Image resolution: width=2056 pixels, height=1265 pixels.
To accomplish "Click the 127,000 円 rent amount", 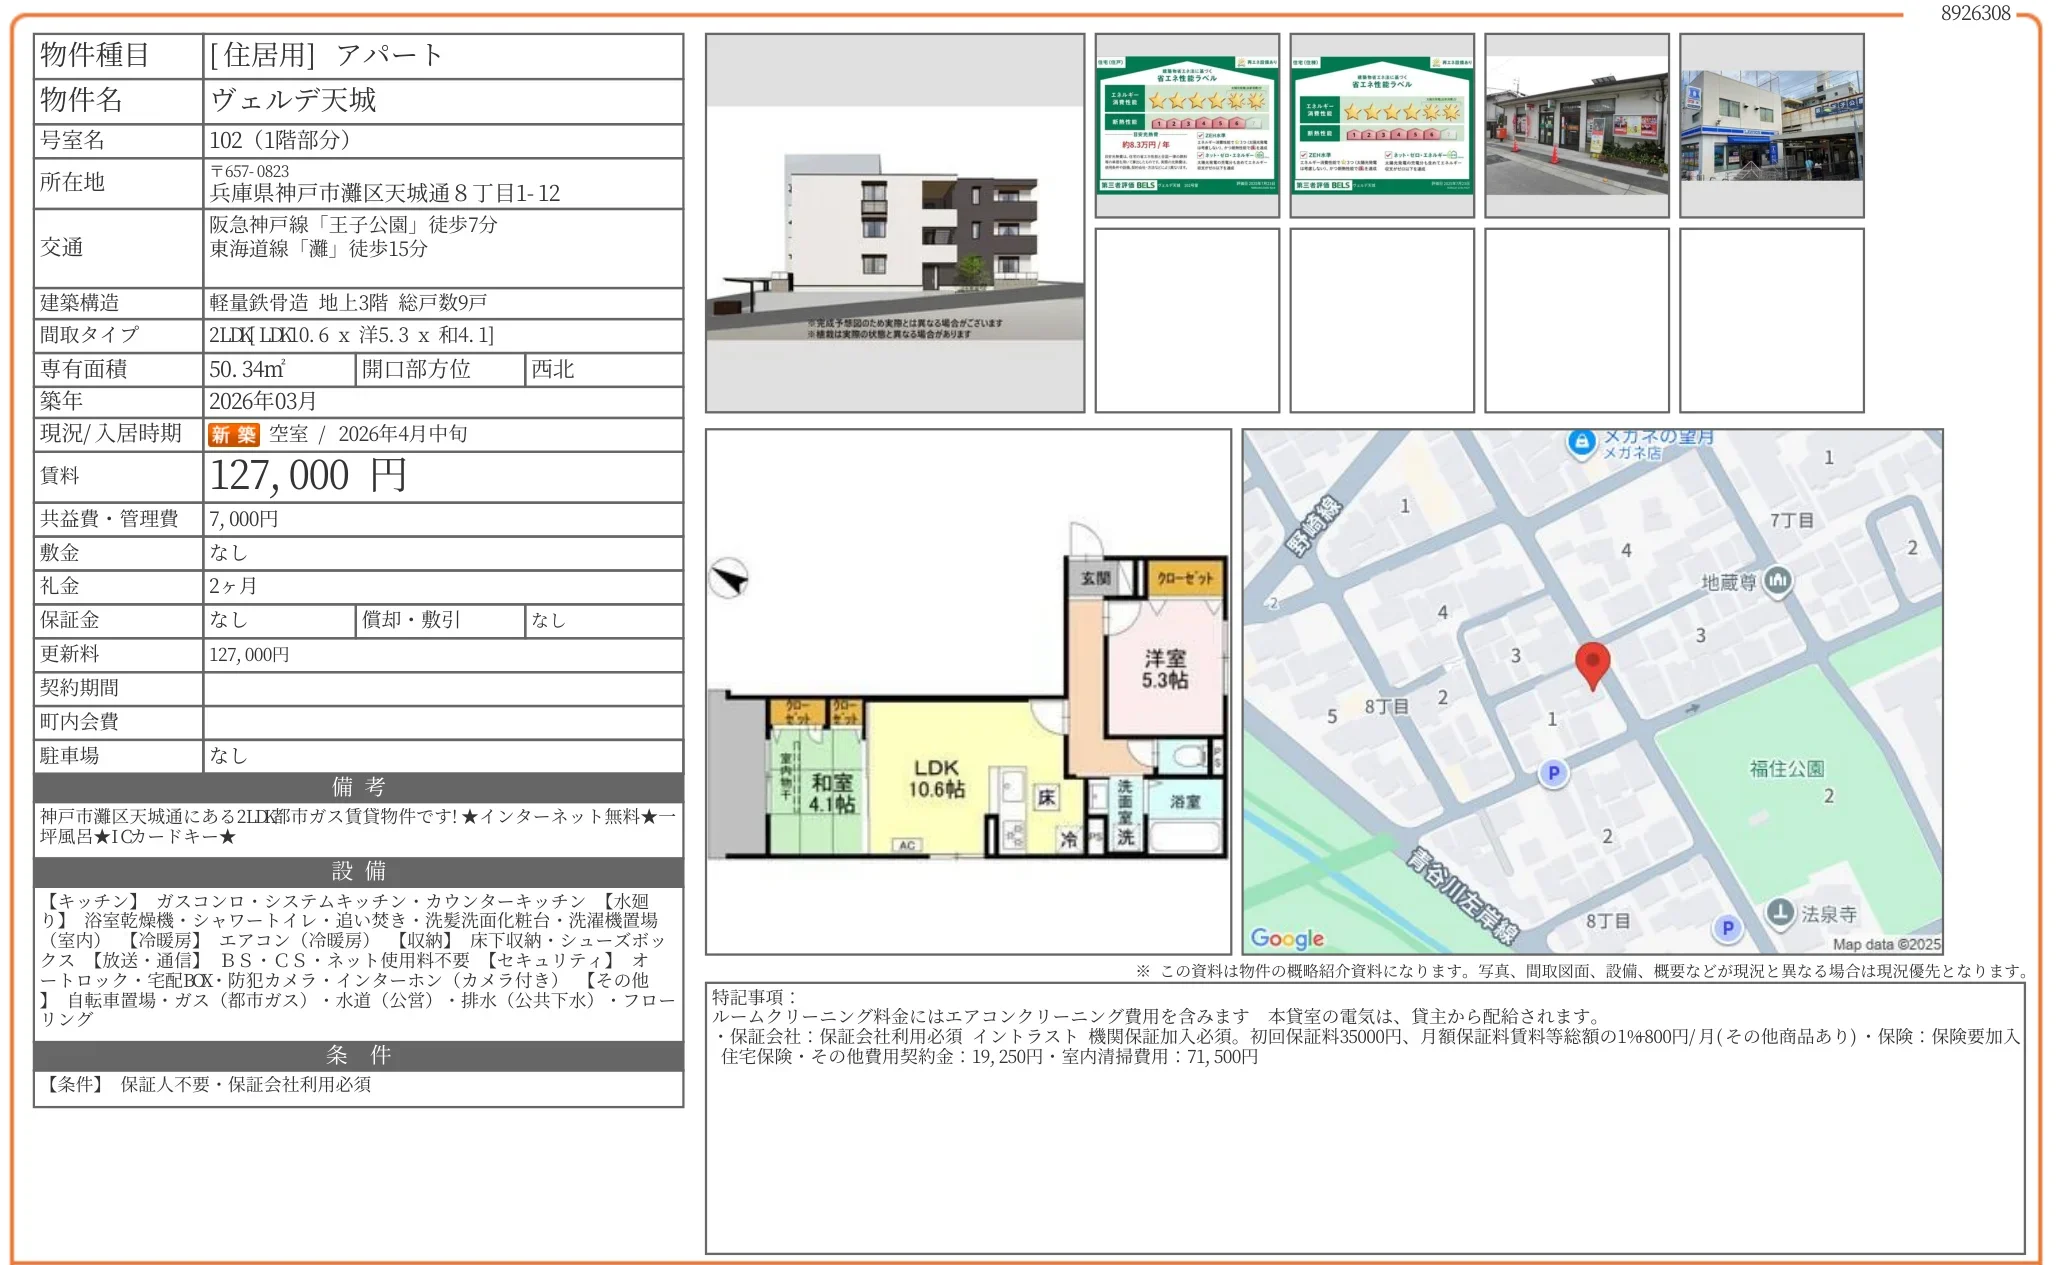I will pos(308,476).
